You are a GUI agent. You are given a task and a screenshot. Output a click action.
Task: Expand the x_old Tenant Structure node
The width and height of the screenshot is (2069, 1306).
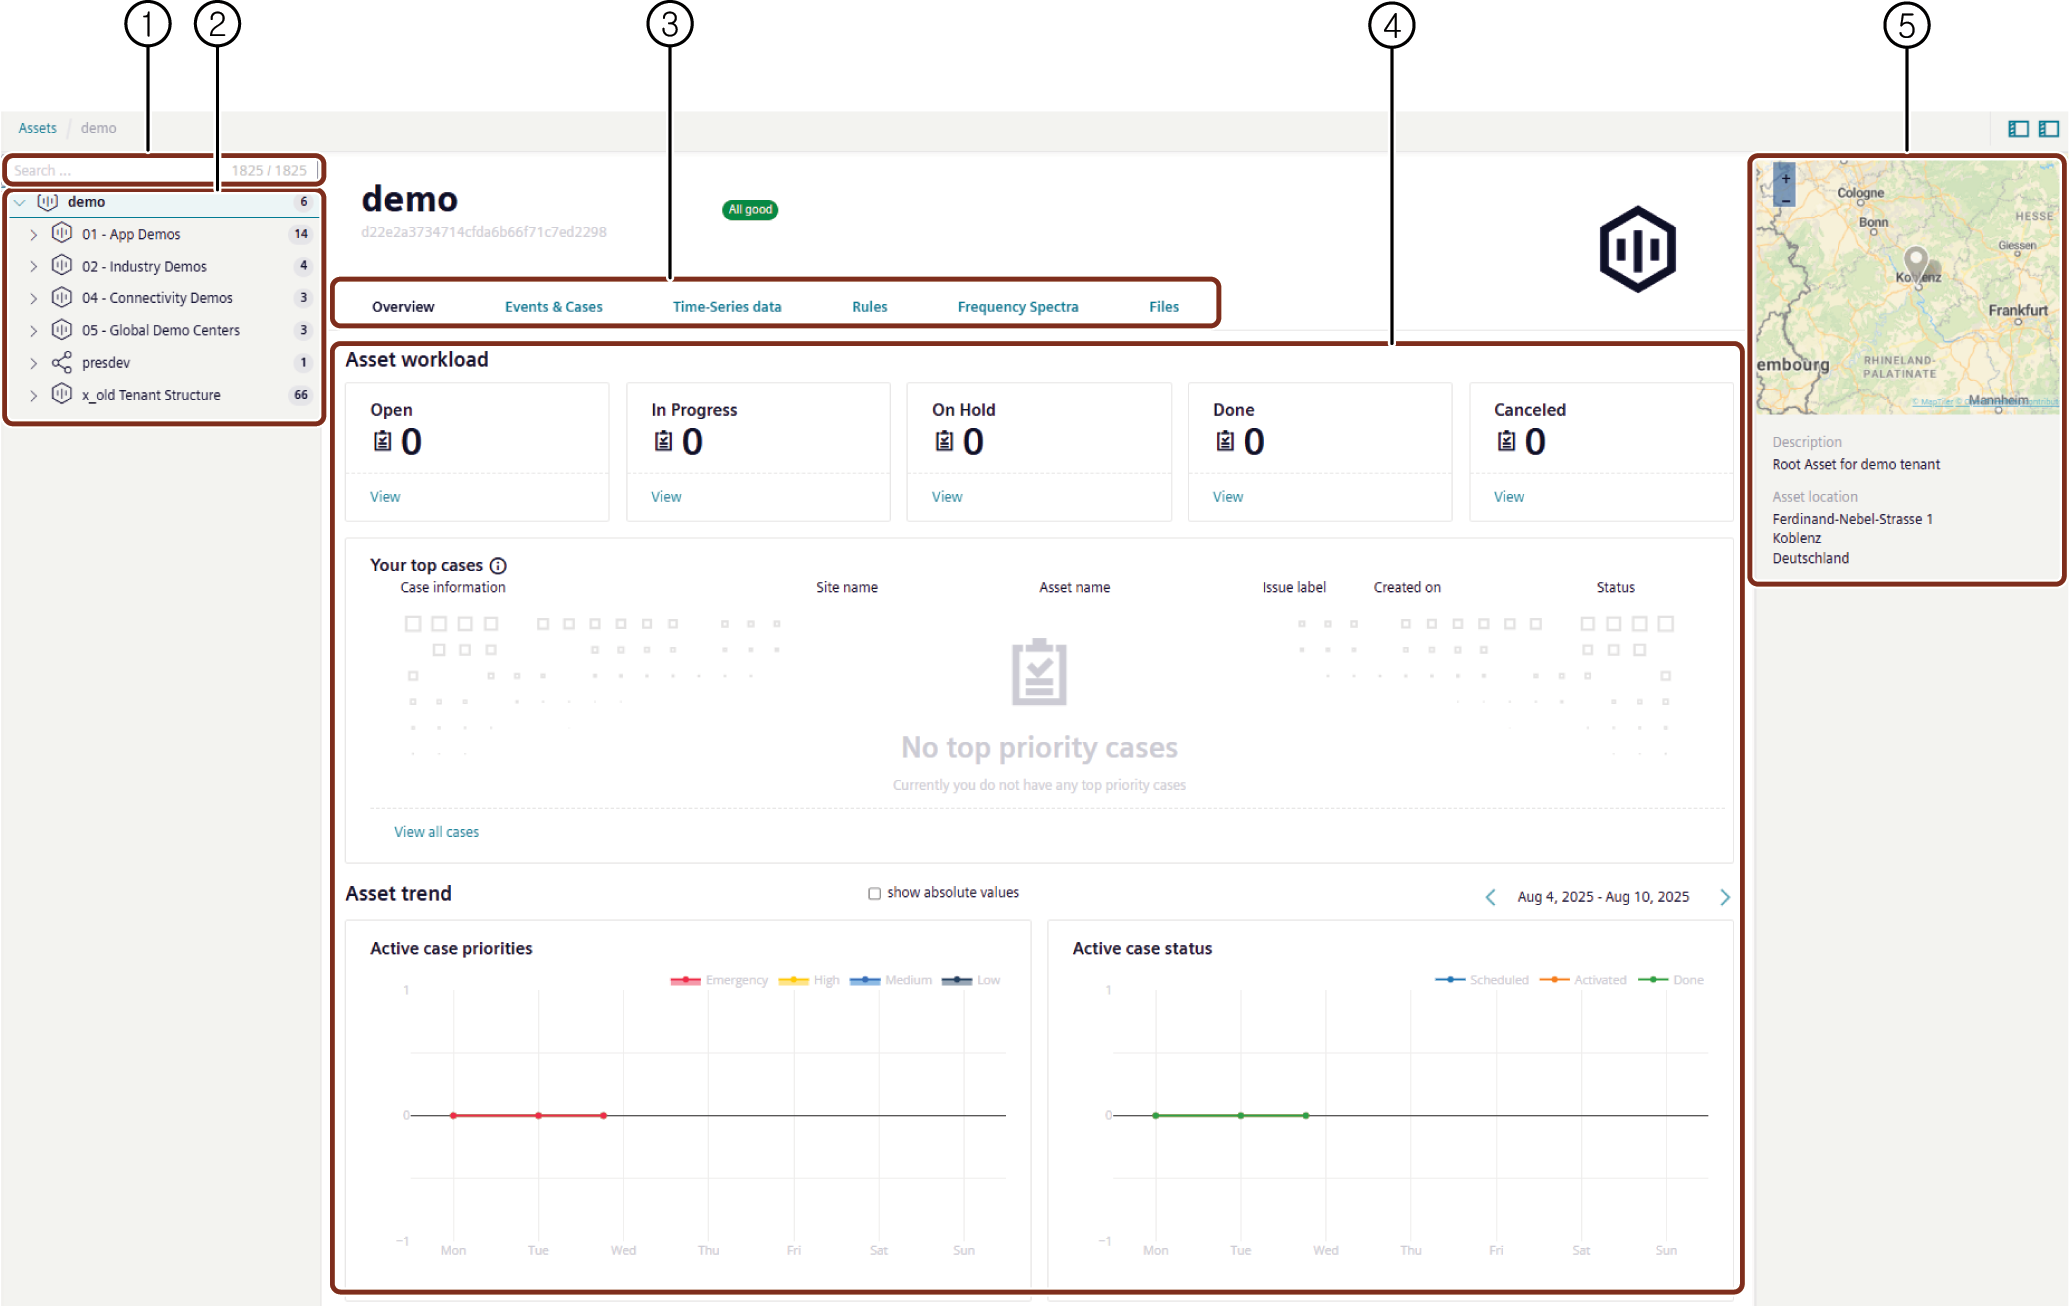pyautogui.click(x=33, y=395)
